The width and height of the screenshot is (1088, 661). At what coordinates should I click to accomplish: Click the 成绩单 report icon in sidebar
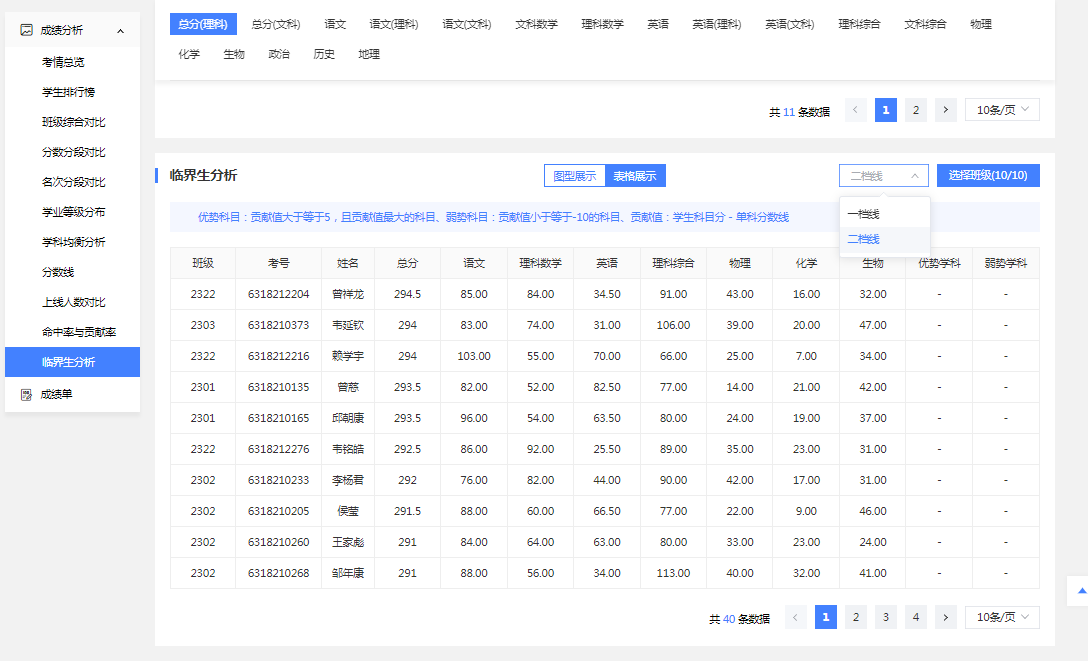pyautogui.click(x=27, y=394)
